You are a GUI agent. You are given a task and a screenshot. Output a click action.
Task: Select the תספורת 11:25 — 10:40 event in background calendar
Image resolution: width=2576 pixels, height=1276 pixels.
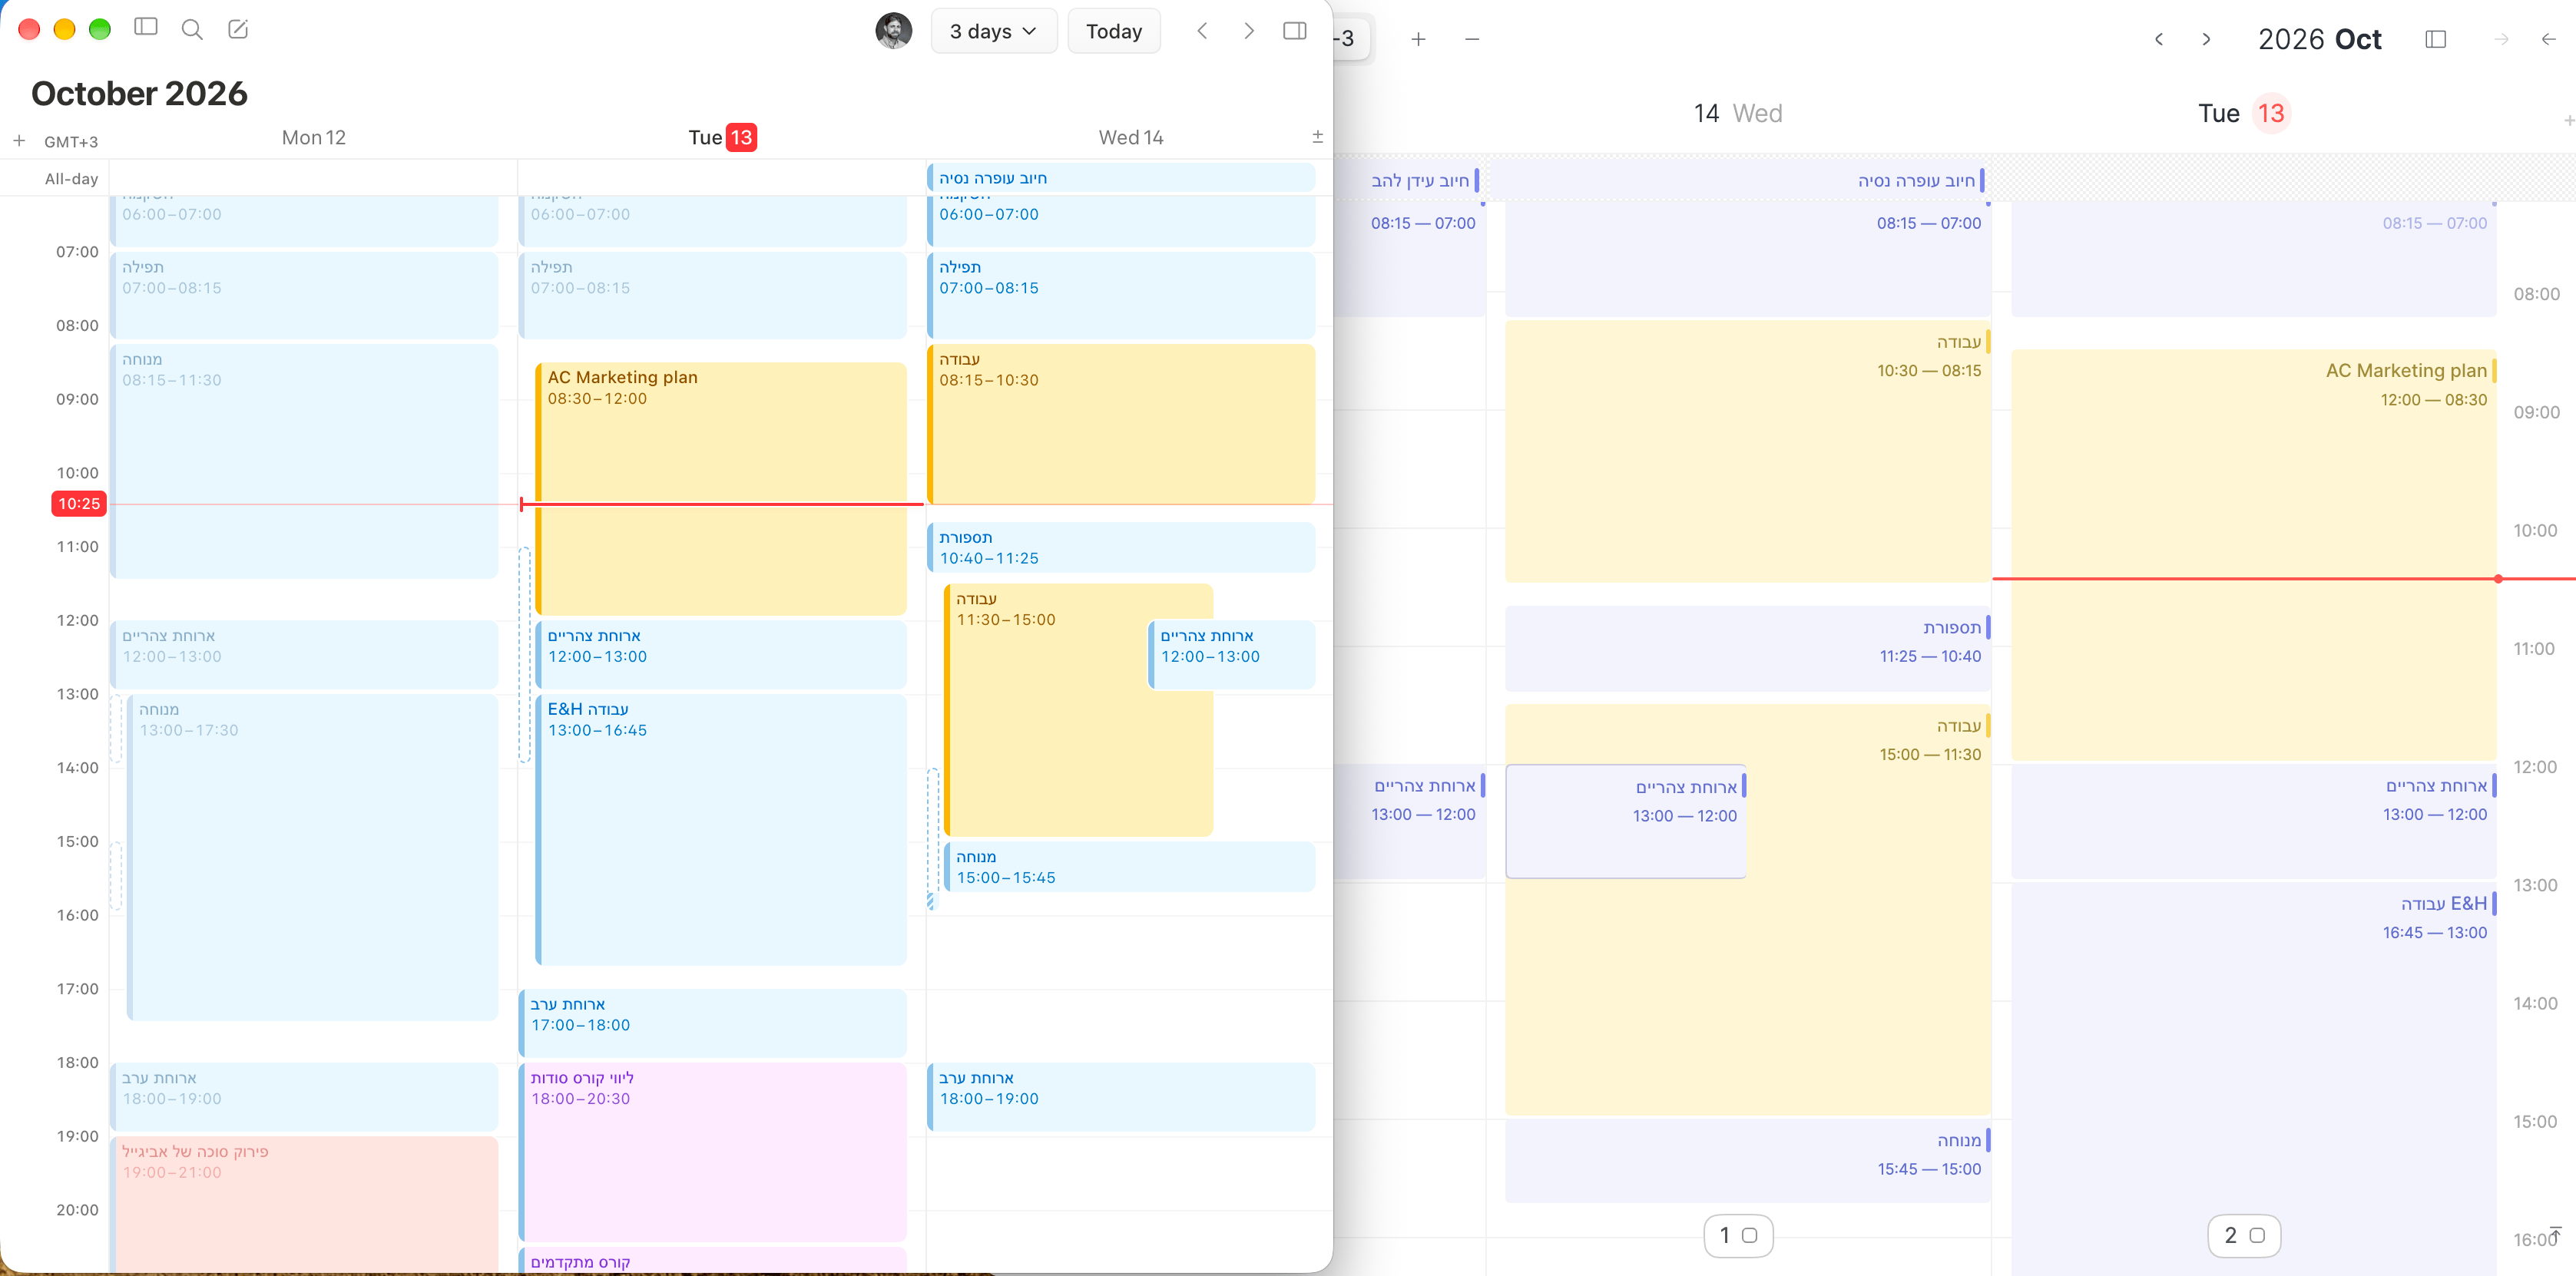[1747, 648]
